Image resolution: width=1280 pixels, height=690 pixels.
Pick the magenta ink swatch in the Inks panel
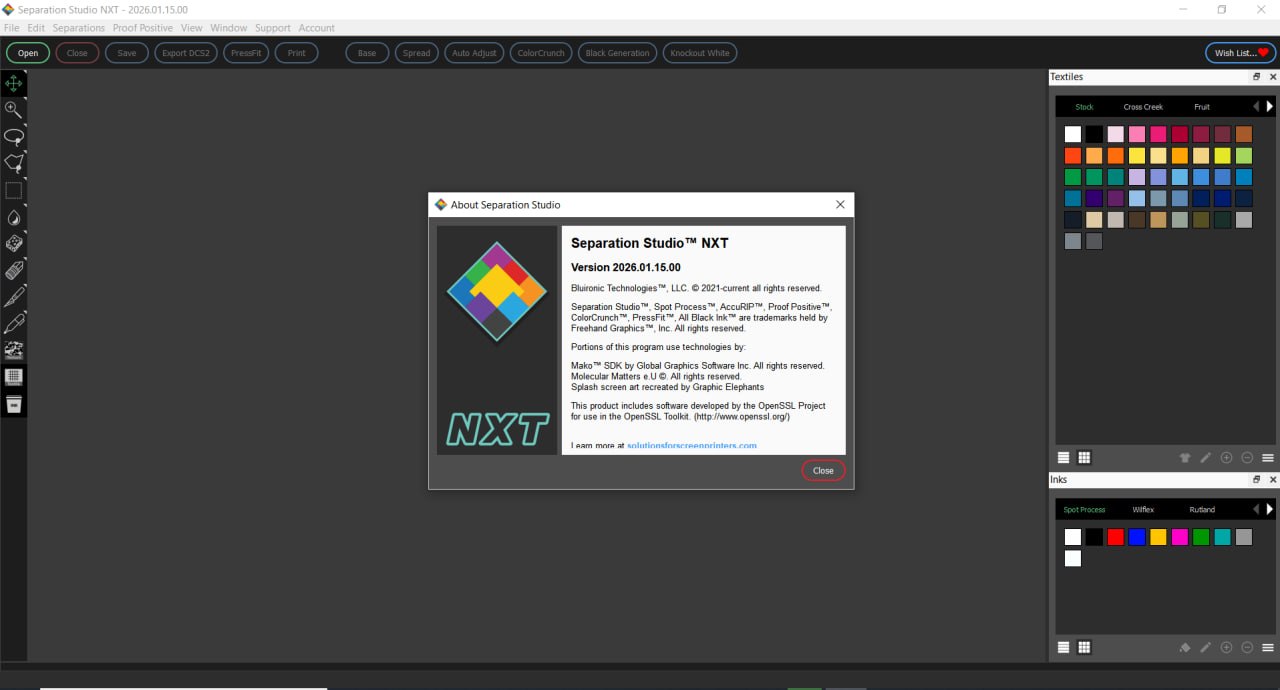[1180, 537]
